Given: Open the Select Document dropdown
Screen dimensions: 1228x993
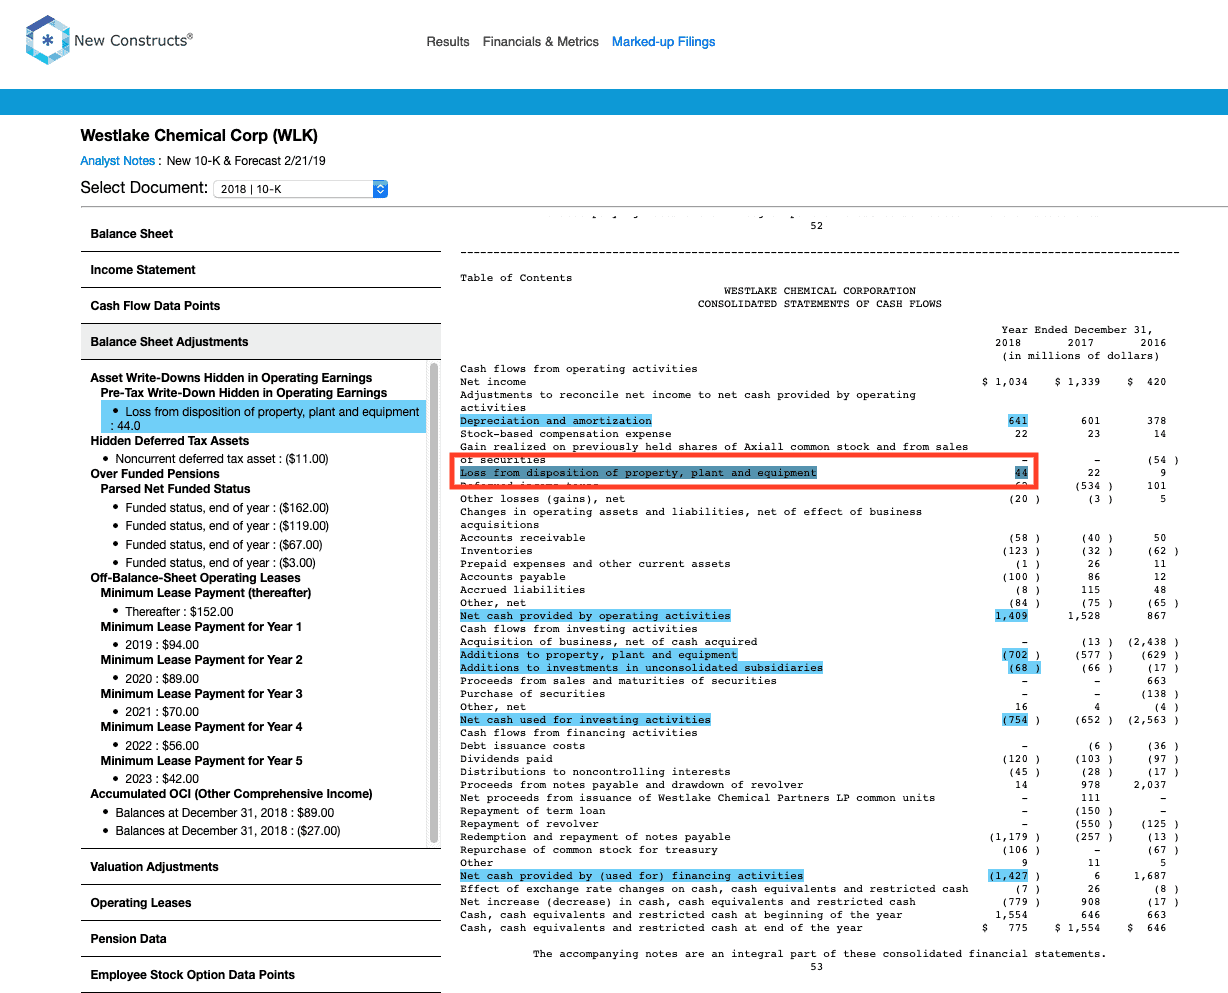Looking at the screenshot, I should 301,188.
